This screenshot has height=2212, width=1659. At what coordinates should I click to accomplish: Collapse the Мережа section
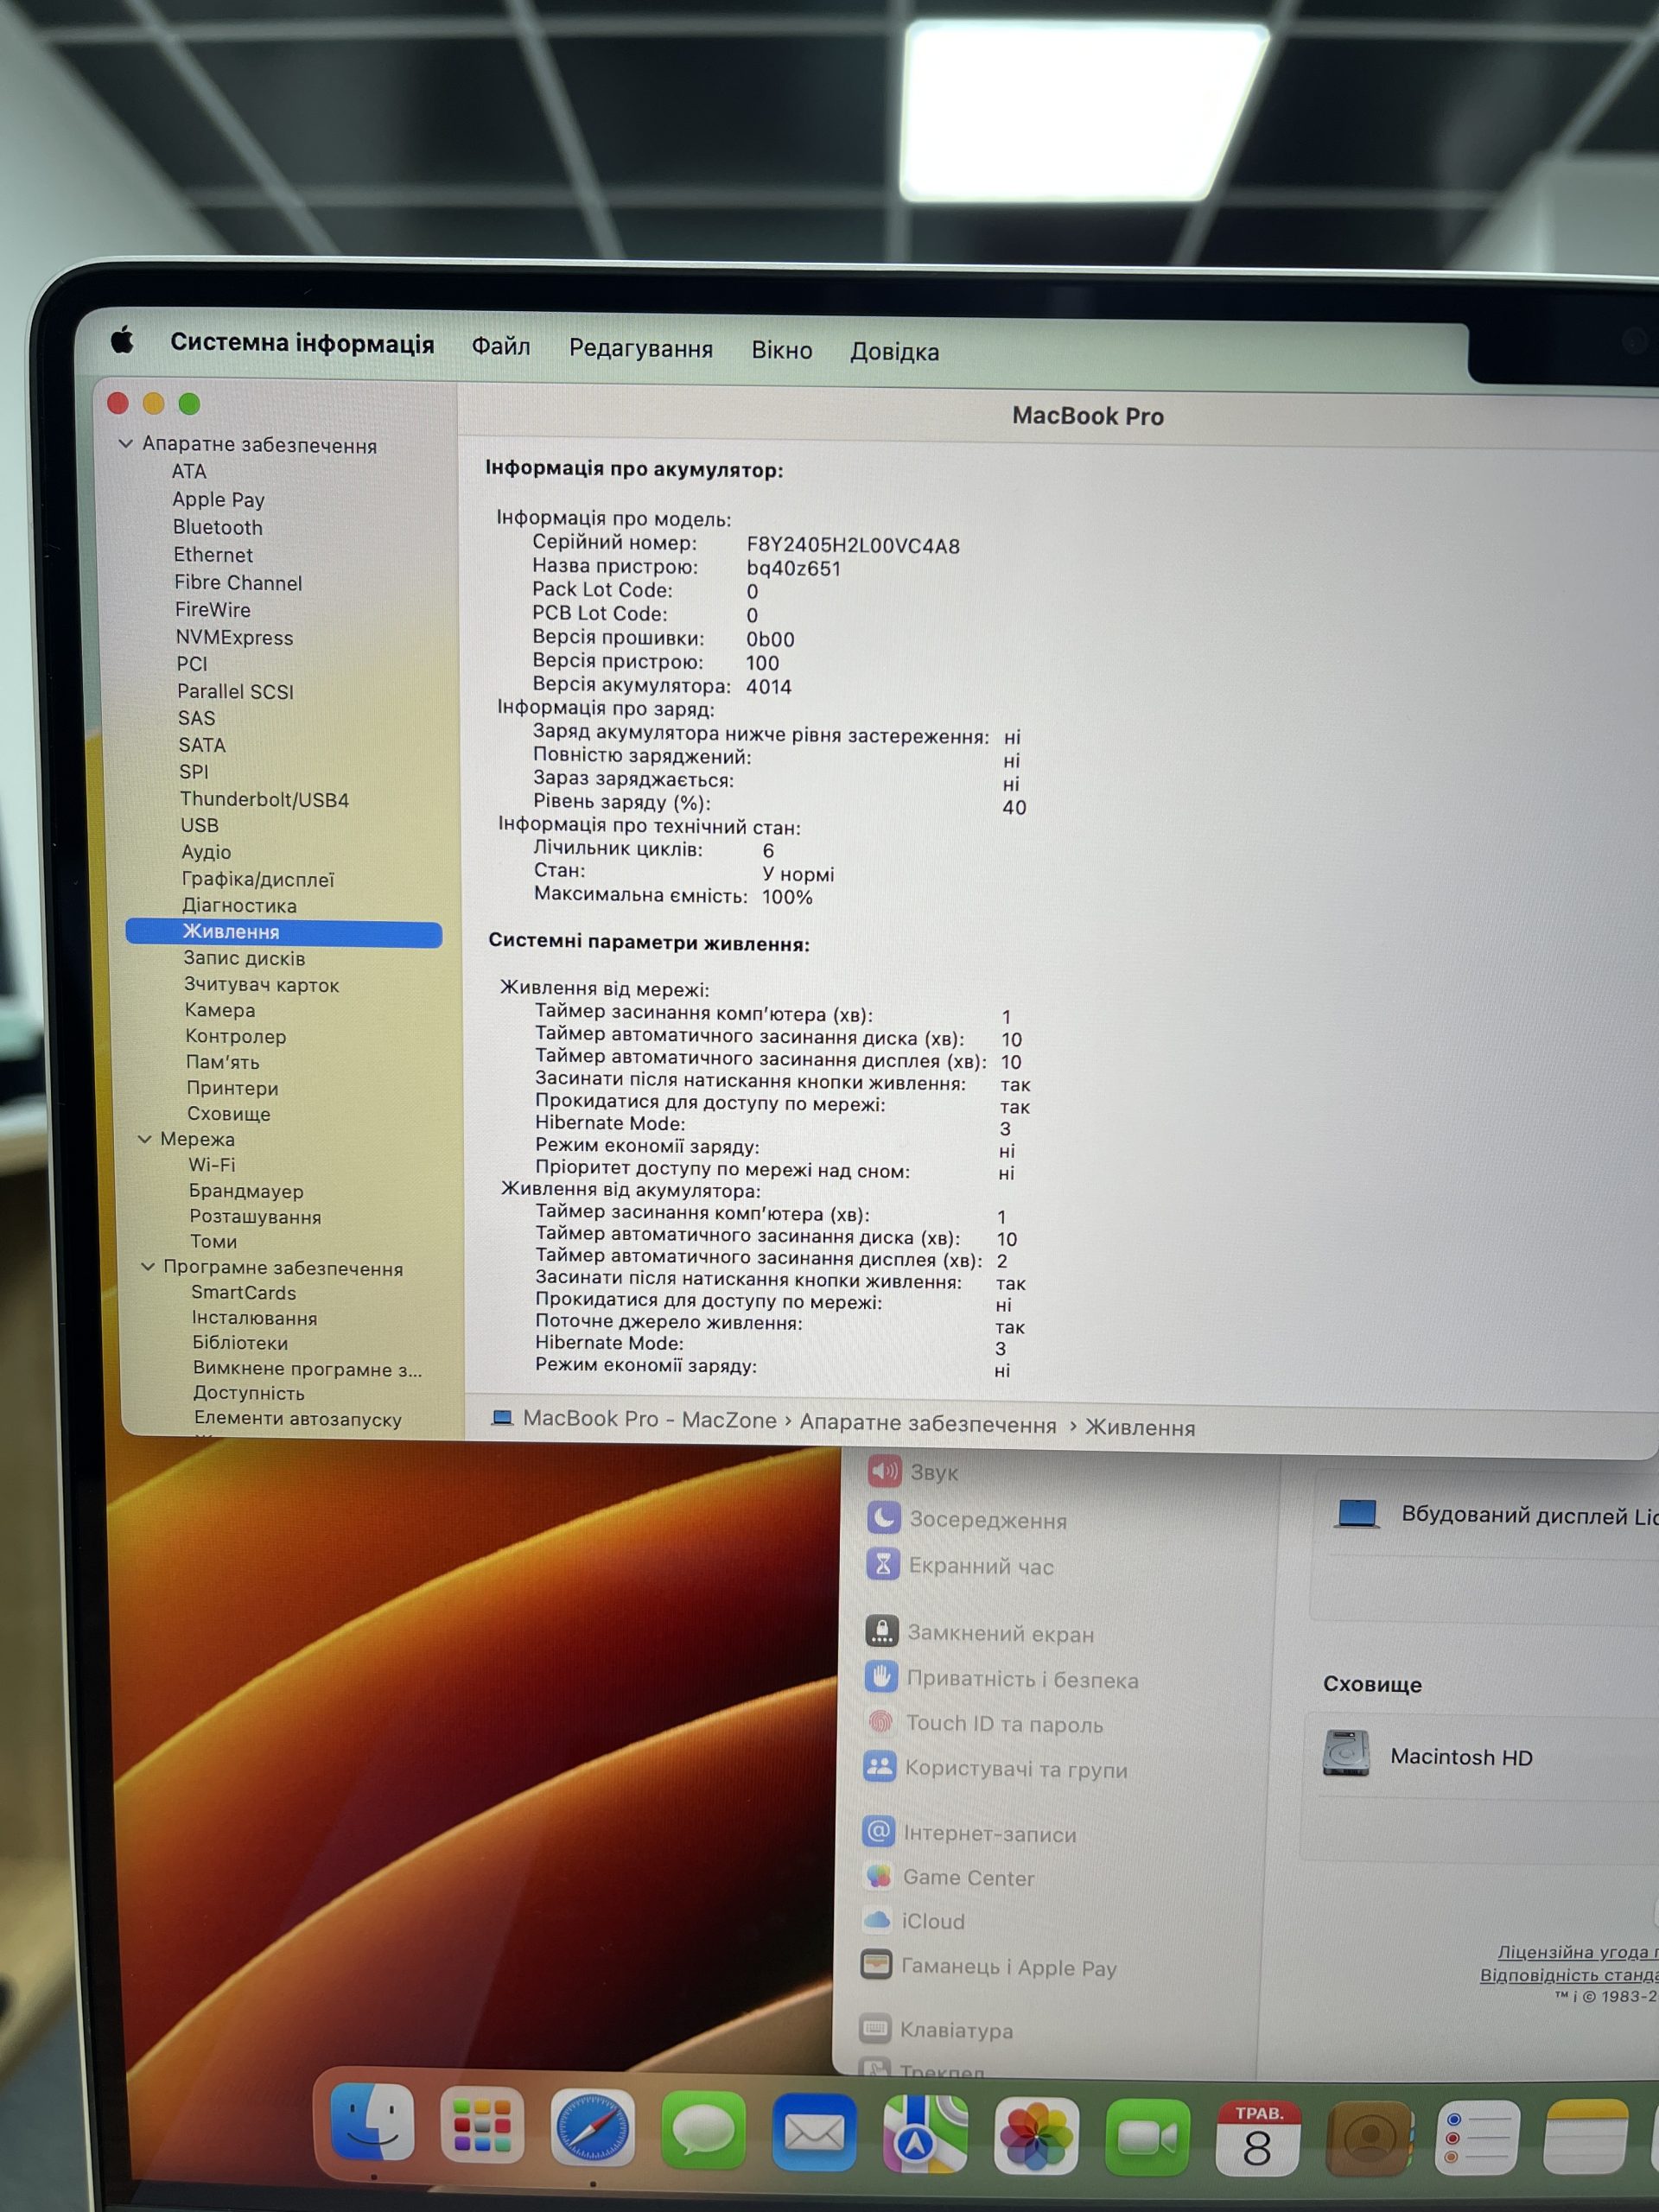tap(145, 1139)
